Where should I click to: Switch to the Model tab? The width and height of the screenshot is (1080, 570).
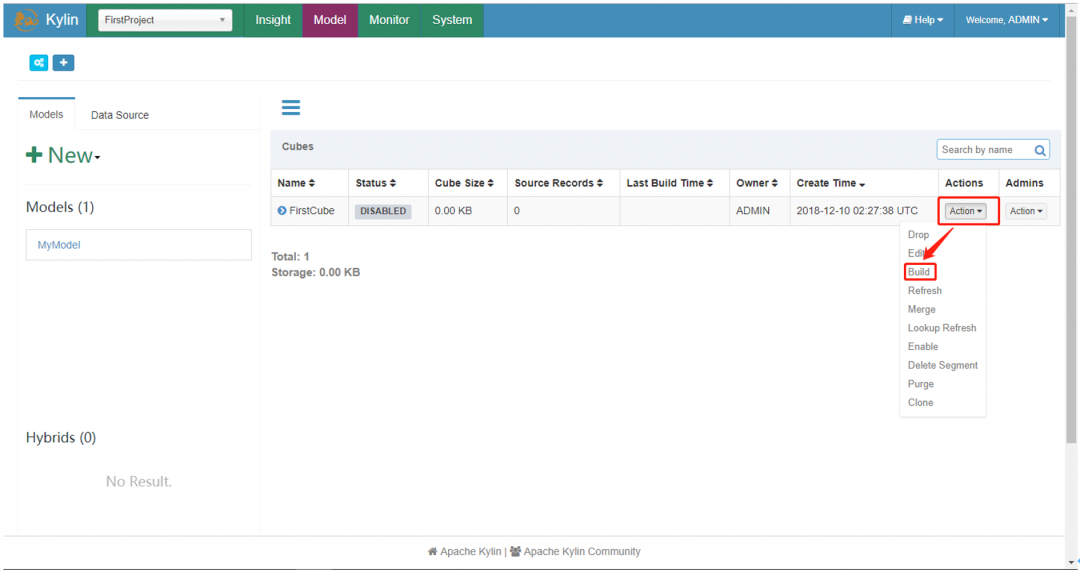pos(330,20)
